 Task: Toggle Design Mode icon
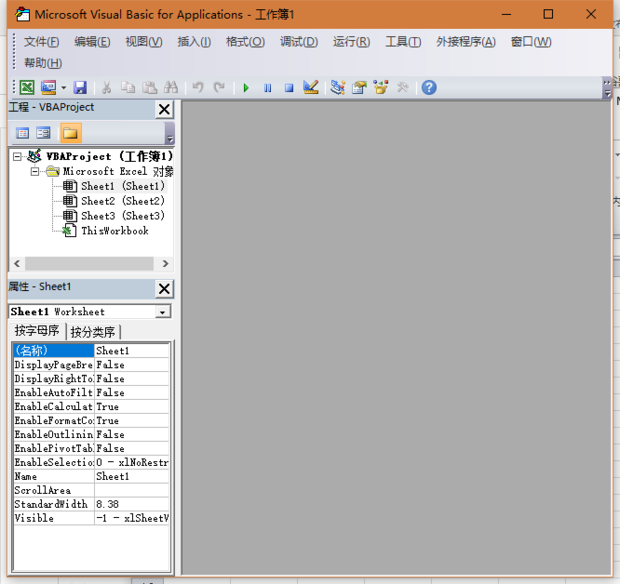pyautogui.click(x=311, y=88)
